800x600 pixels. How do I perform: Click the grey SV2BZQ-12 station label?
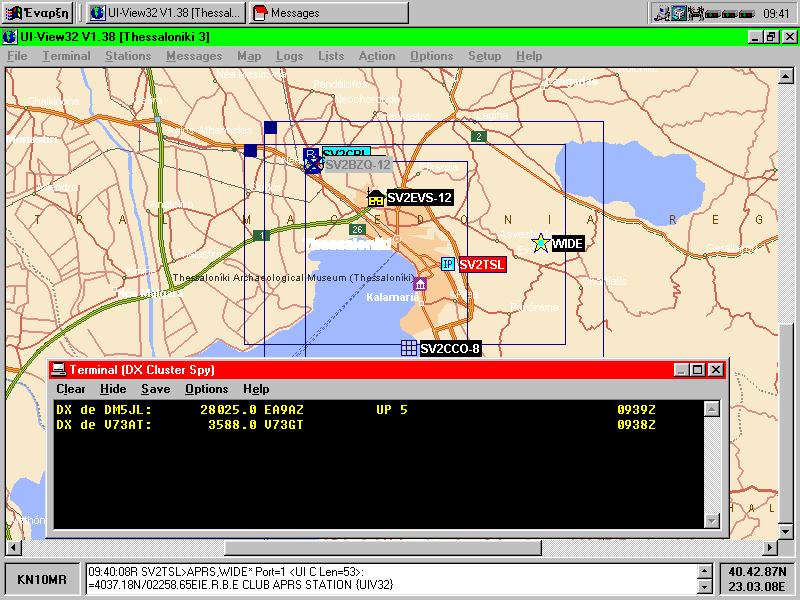358,165
